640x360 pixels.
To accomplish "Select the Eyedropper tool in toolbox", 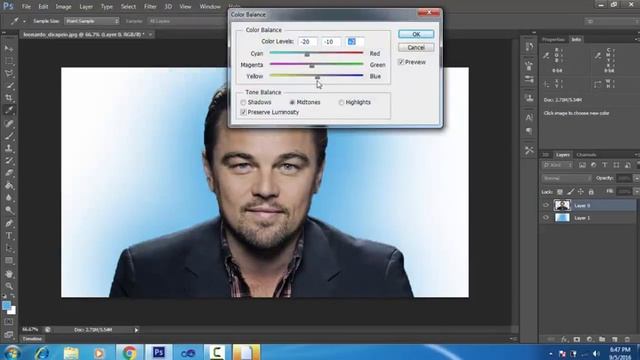I will point(9,110).
